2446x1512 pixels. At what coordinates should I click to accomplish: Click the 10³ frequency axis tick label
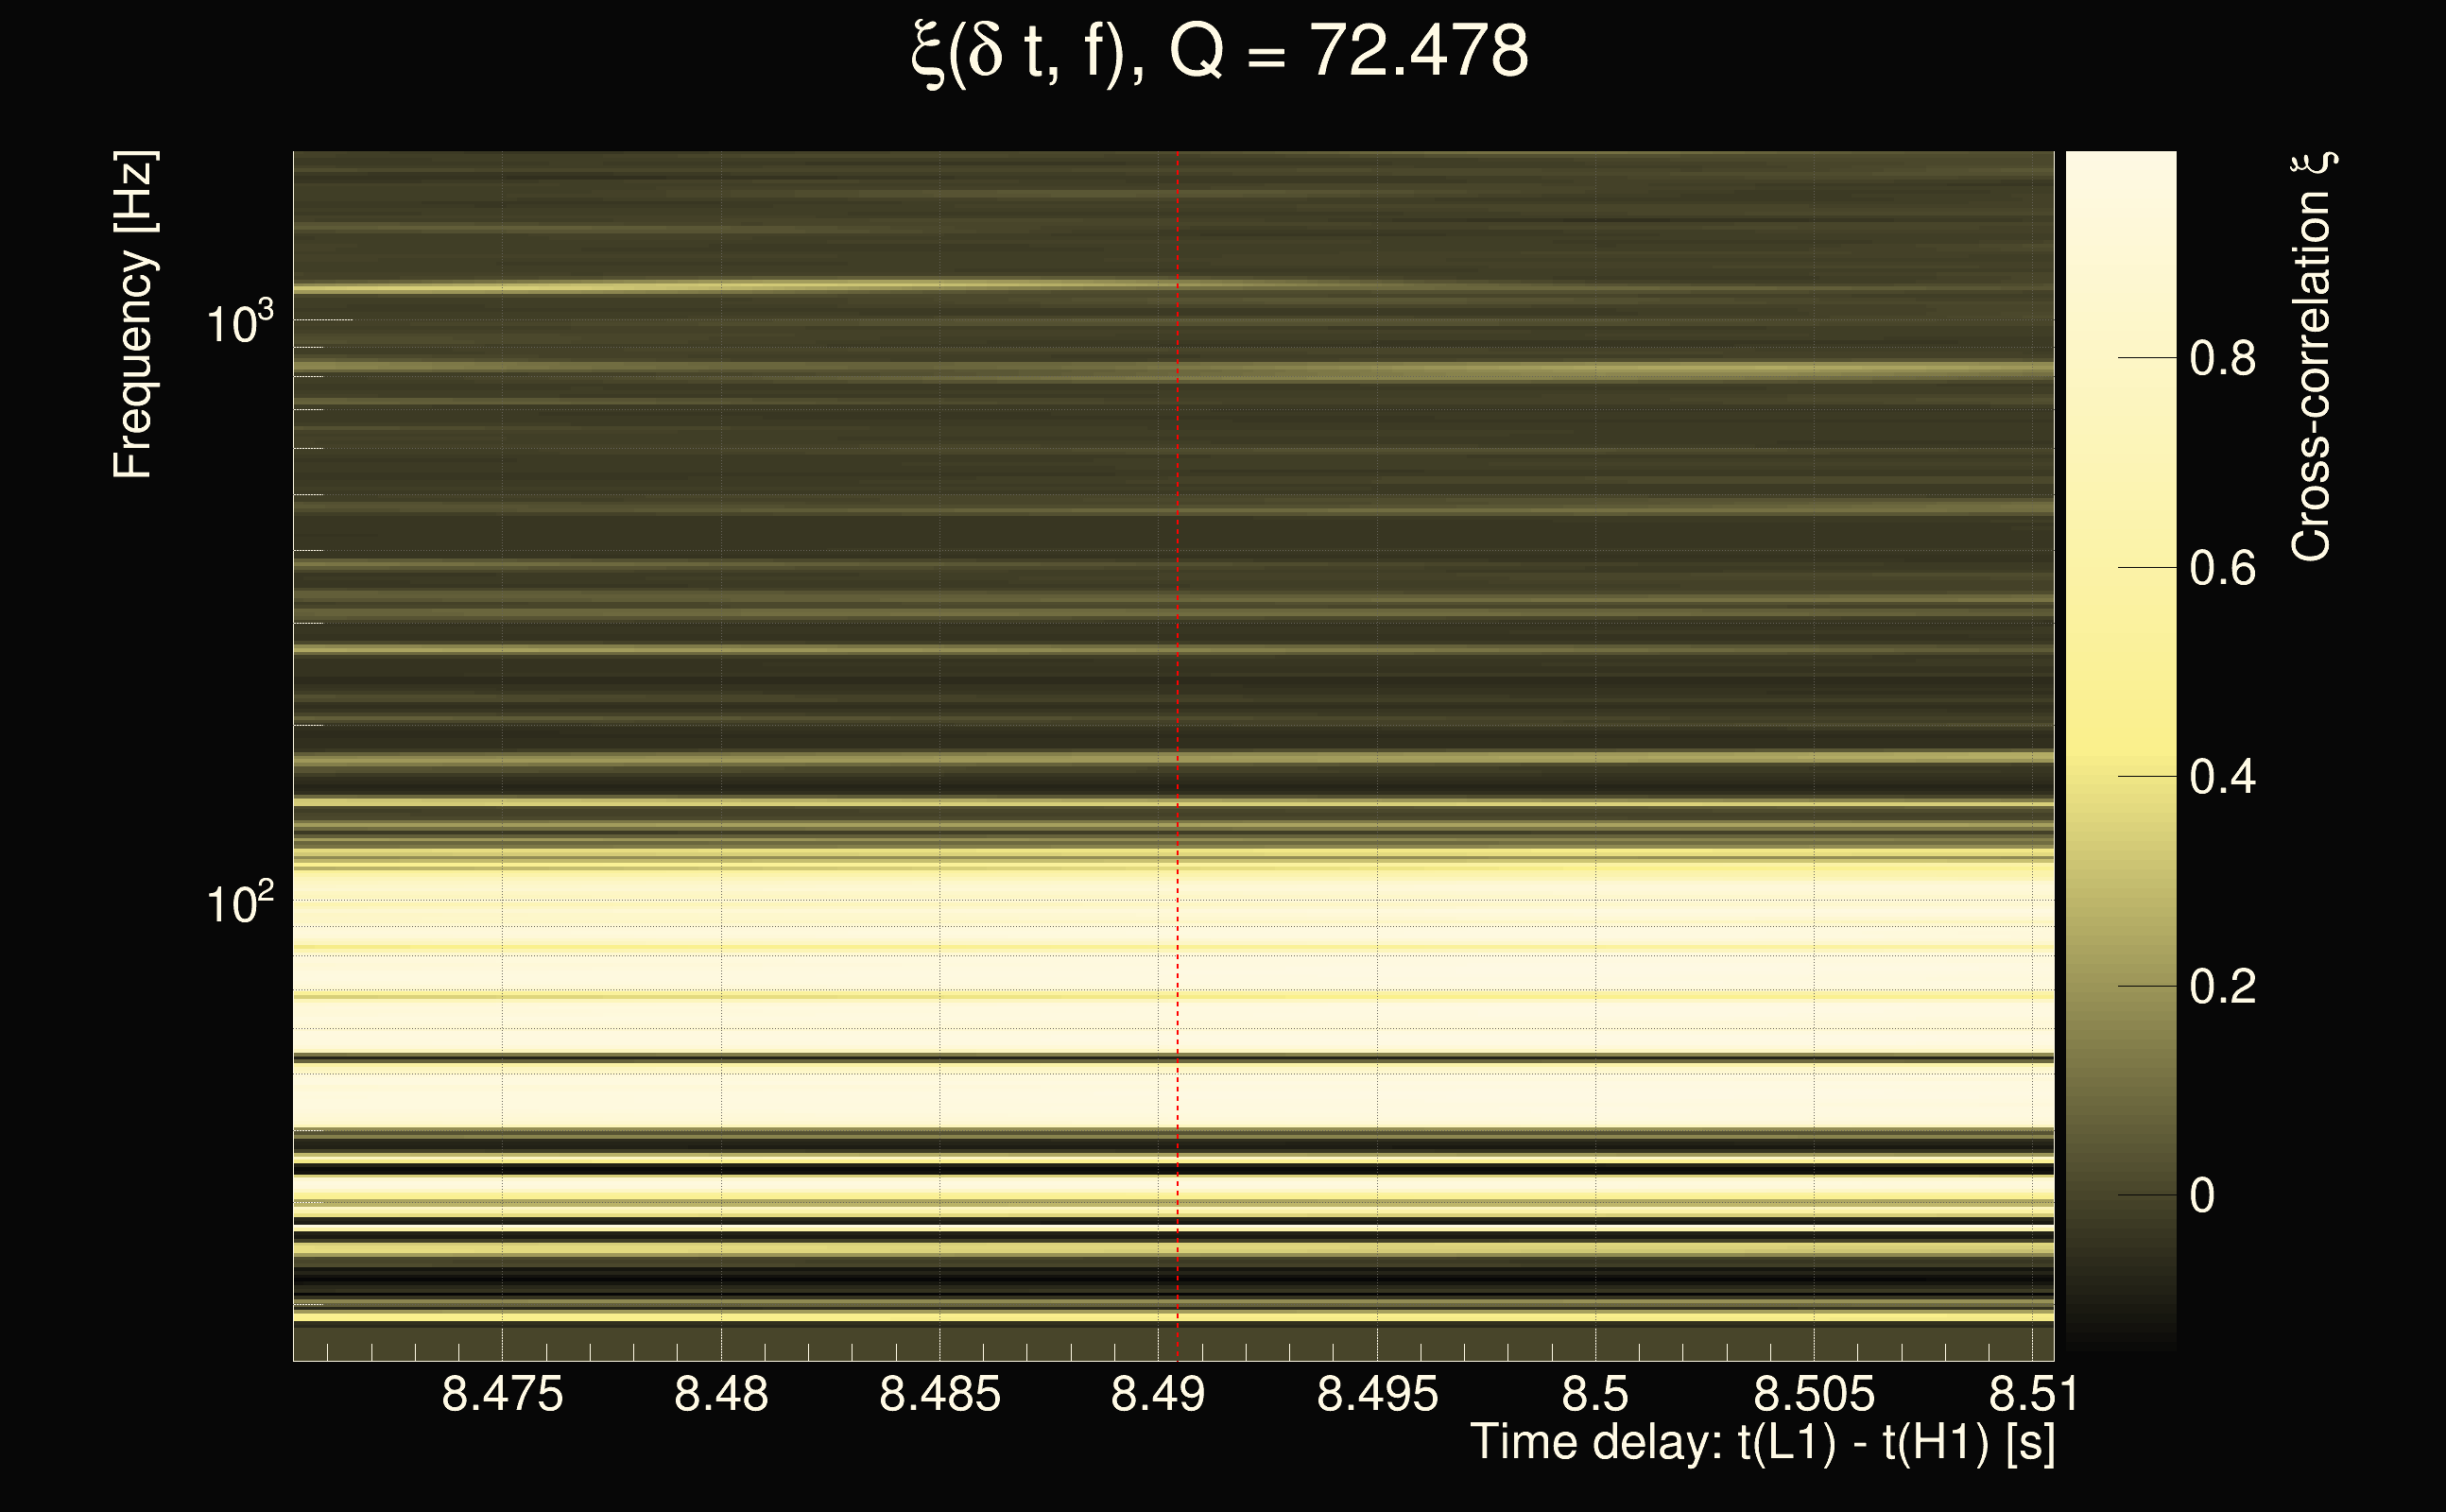pos(239,324)
